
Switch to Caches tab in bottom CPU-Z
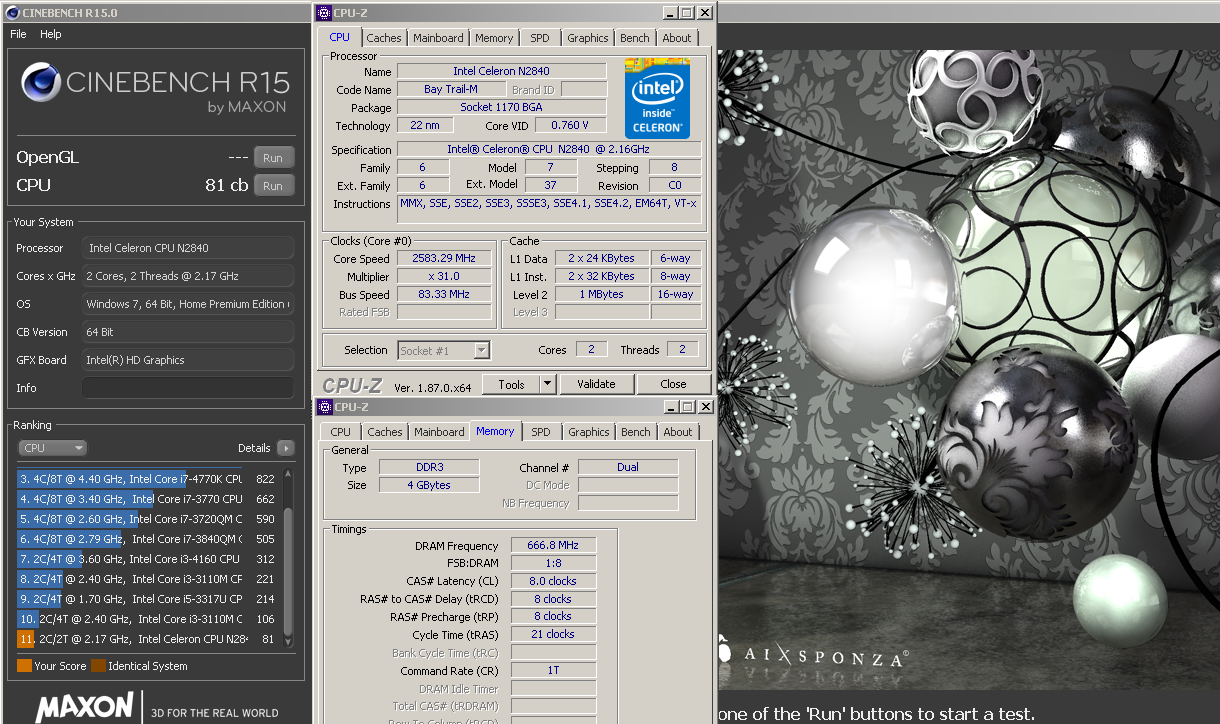[385, 432]
